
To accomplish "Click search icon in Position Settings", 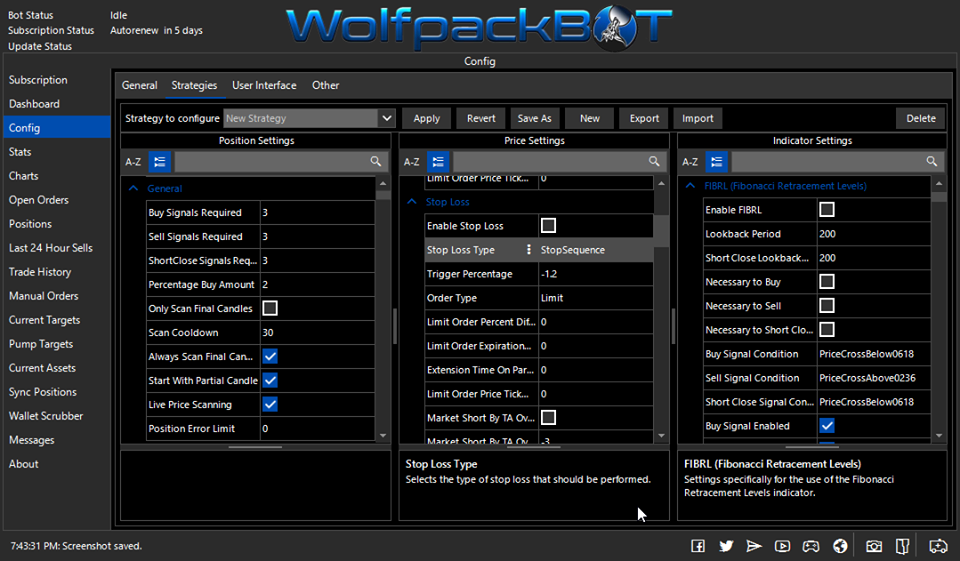I will click(376, 161).
